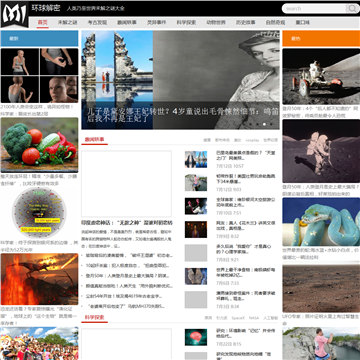Open the blue snake photo article
The image size is (360, 360).
pos(321,222)
